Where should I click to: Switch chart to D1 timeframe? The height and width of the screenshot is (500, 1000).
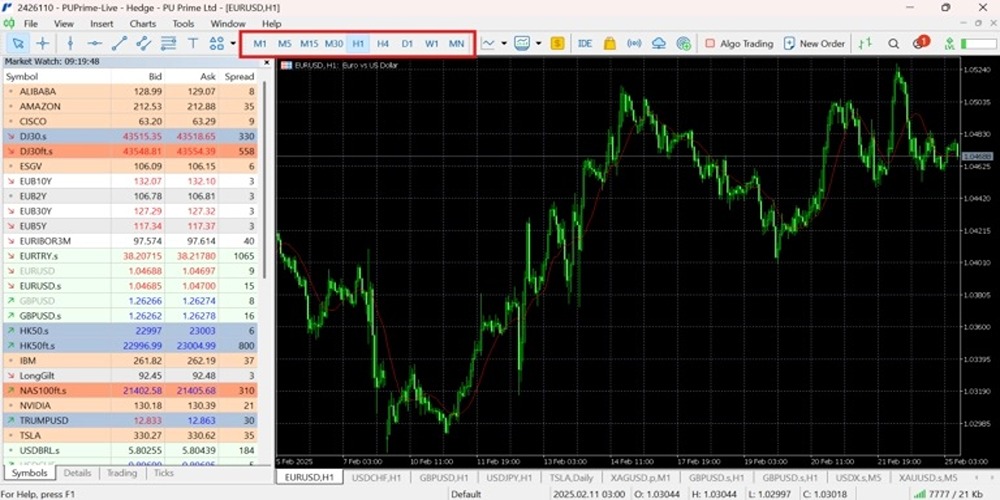click(408, 44)
